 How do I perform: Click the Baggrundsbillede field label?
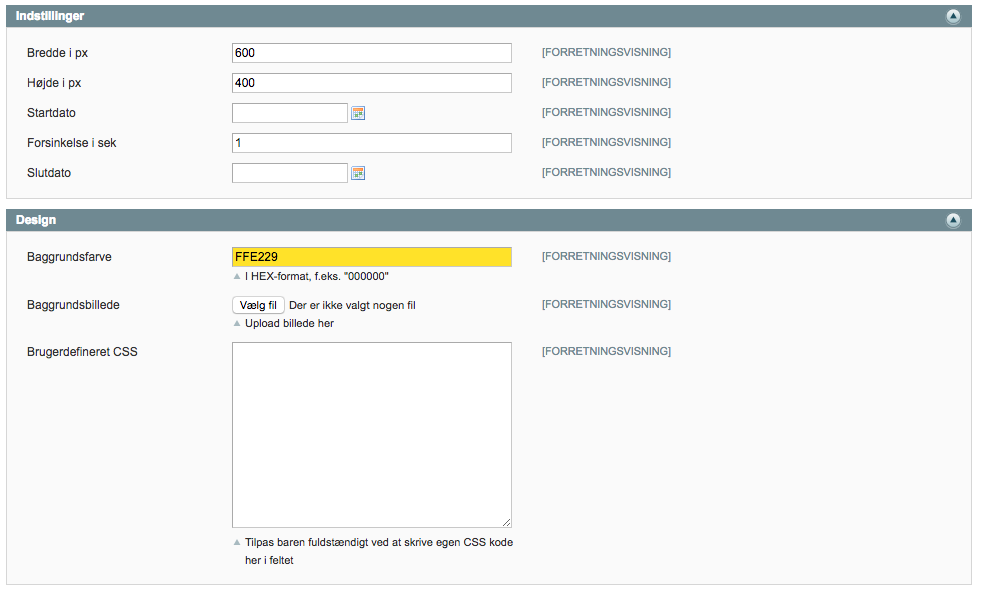tap(73, 304)
